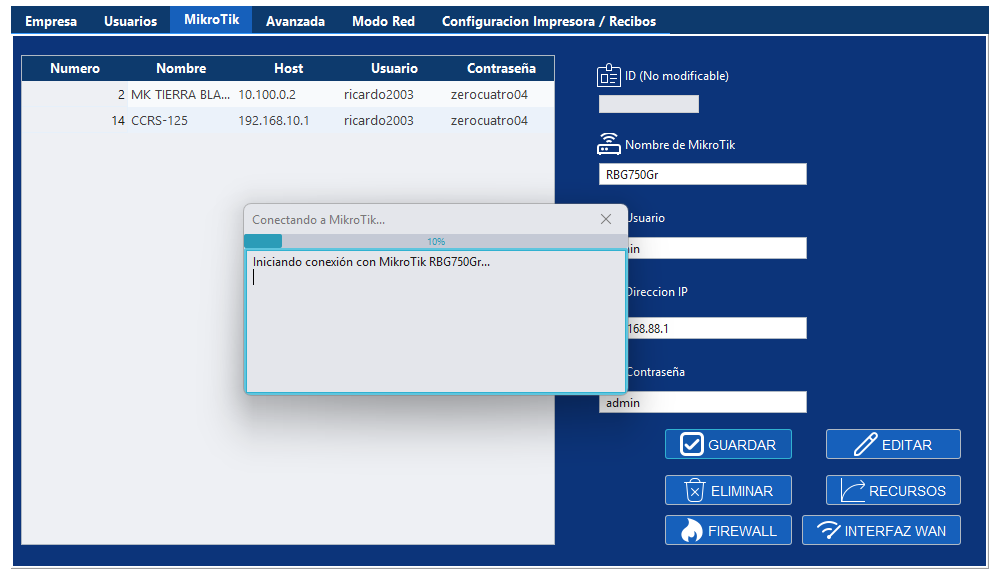Click the trash icon on ELIMINAR

click(x=694, y=490)
